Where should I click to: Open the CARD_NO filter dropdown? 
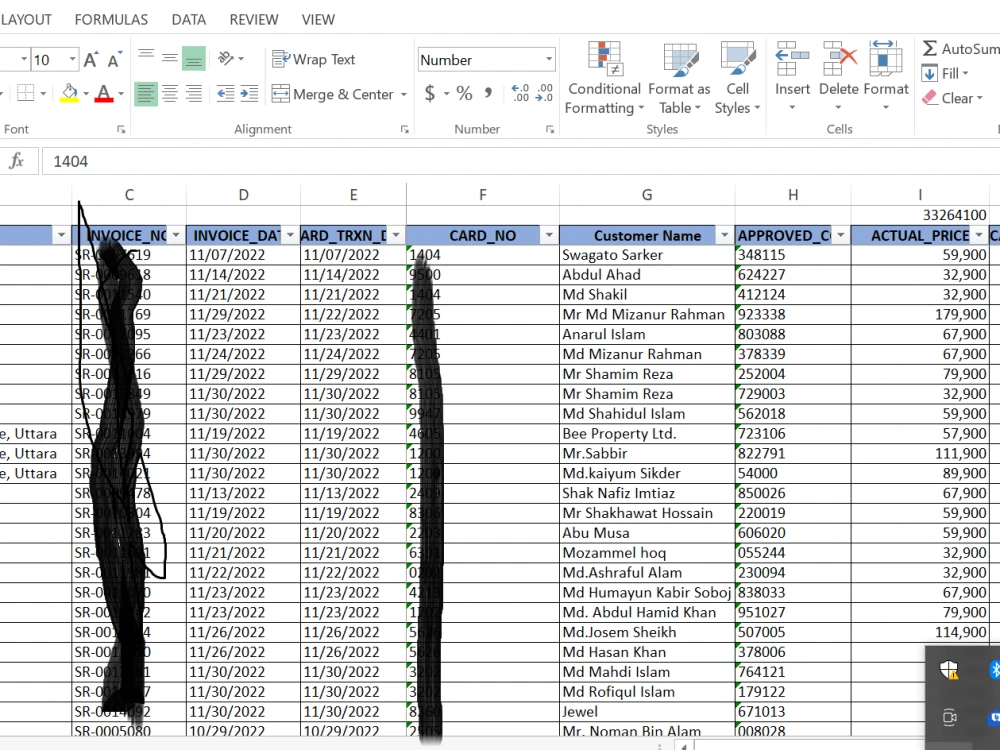[x=549, y=235]
